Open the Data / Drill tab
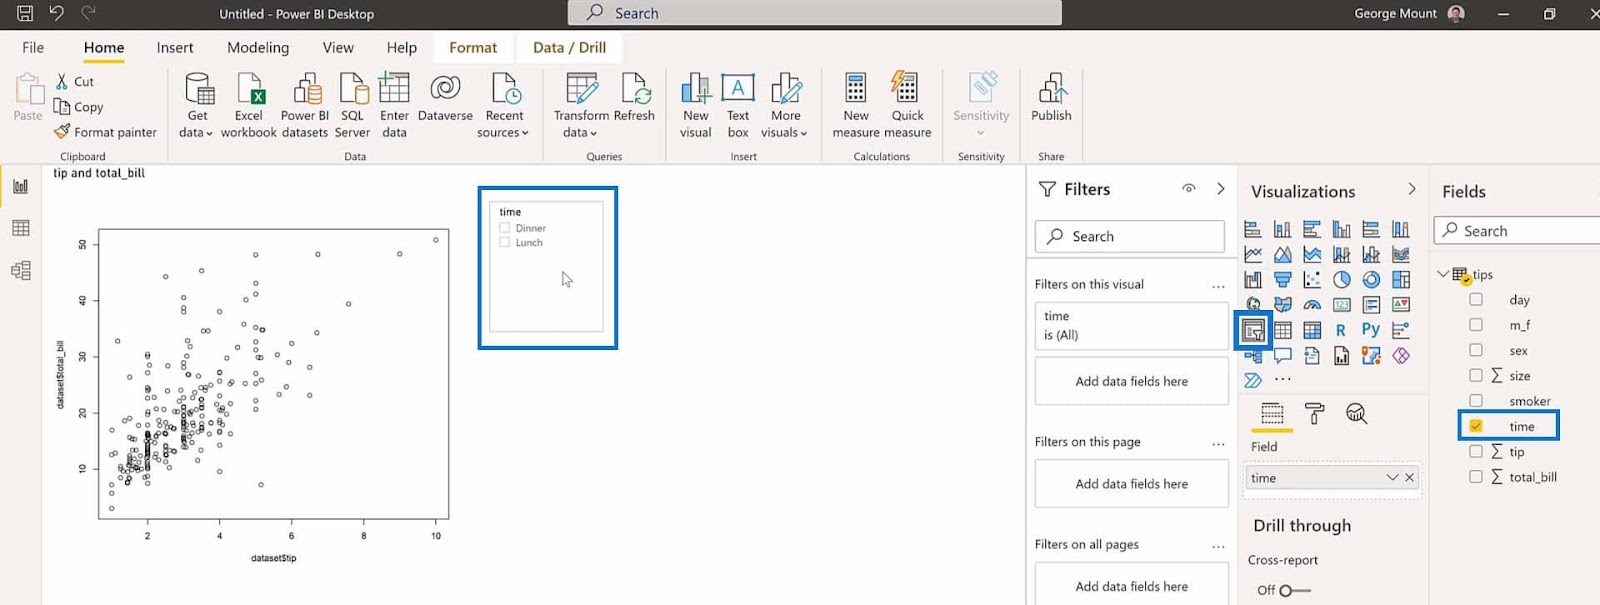Viewport: 1600px width, 605px height. (x=569, y=47)
